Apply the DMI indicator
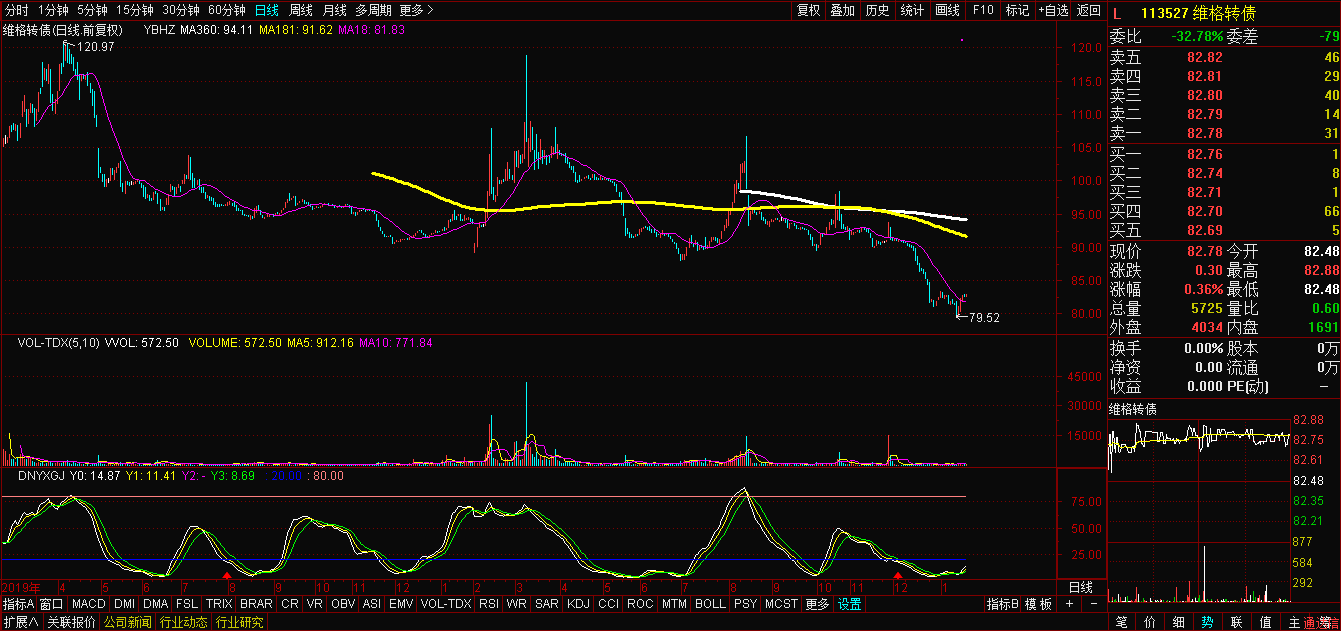 tap(125, 604)
